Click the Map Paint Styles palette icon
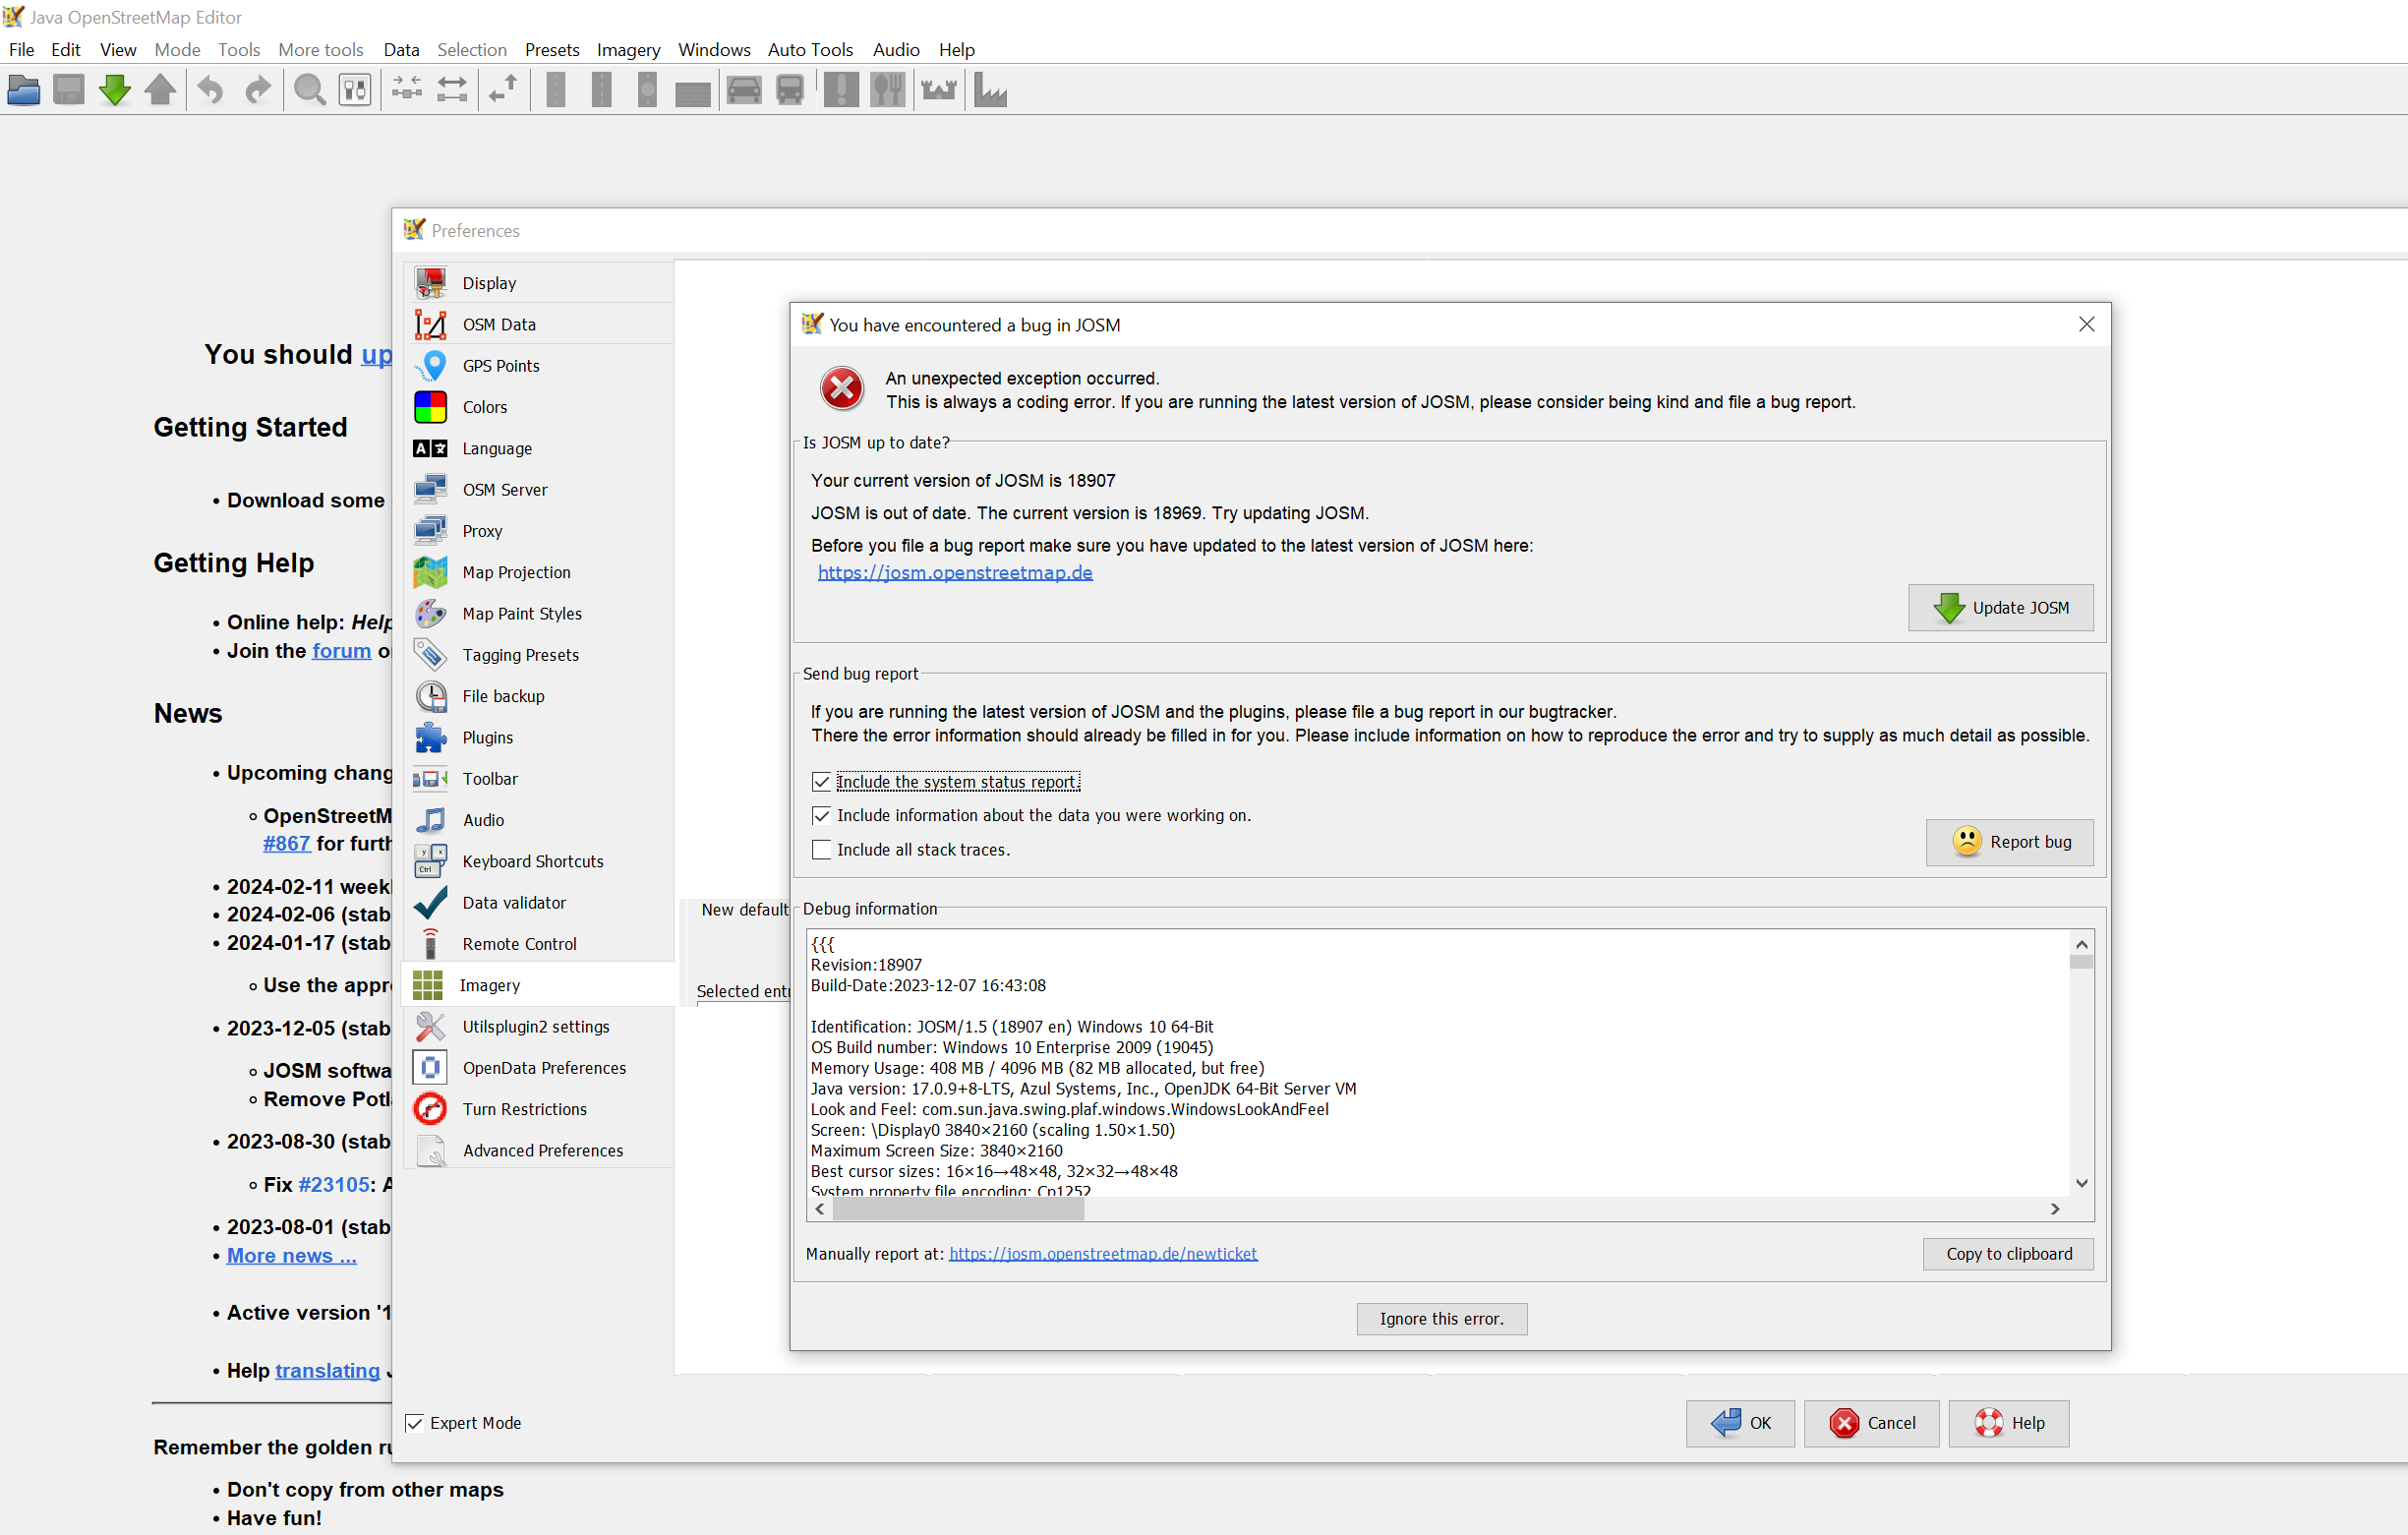Viewport: 2408px width, 1535px height. pyautogui.click(x=430, y=613)
